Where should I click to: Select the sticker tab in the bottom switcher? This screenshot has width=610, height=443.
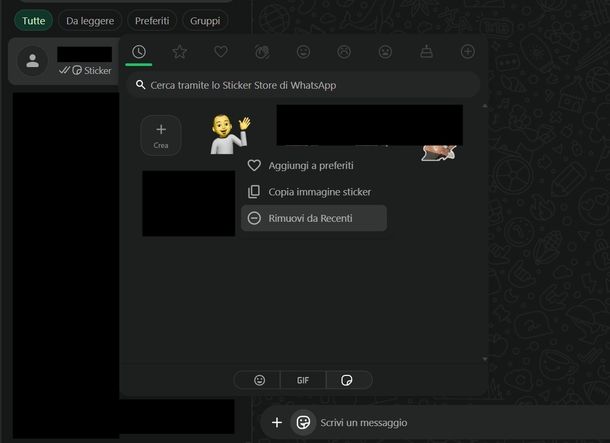[347, 380]
